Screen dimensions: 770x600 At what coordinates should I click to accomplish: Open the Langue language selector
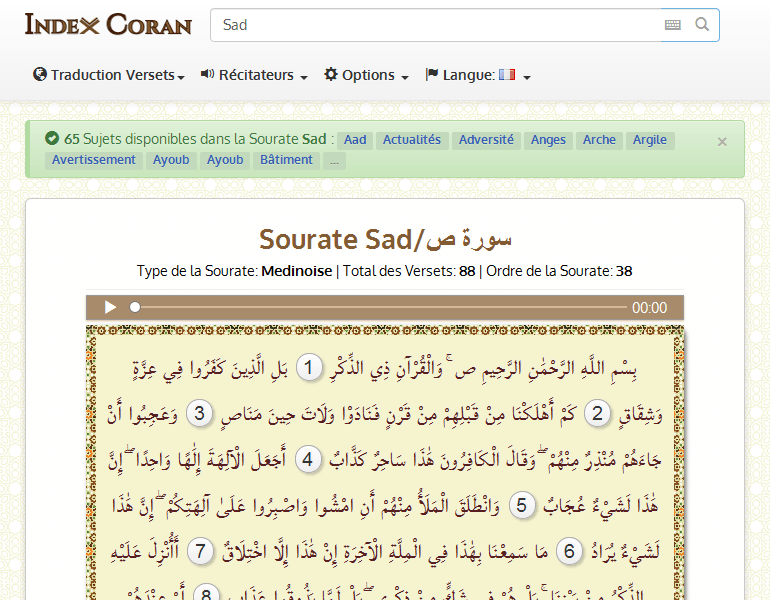pyautogui.click(x=478, y=75)
